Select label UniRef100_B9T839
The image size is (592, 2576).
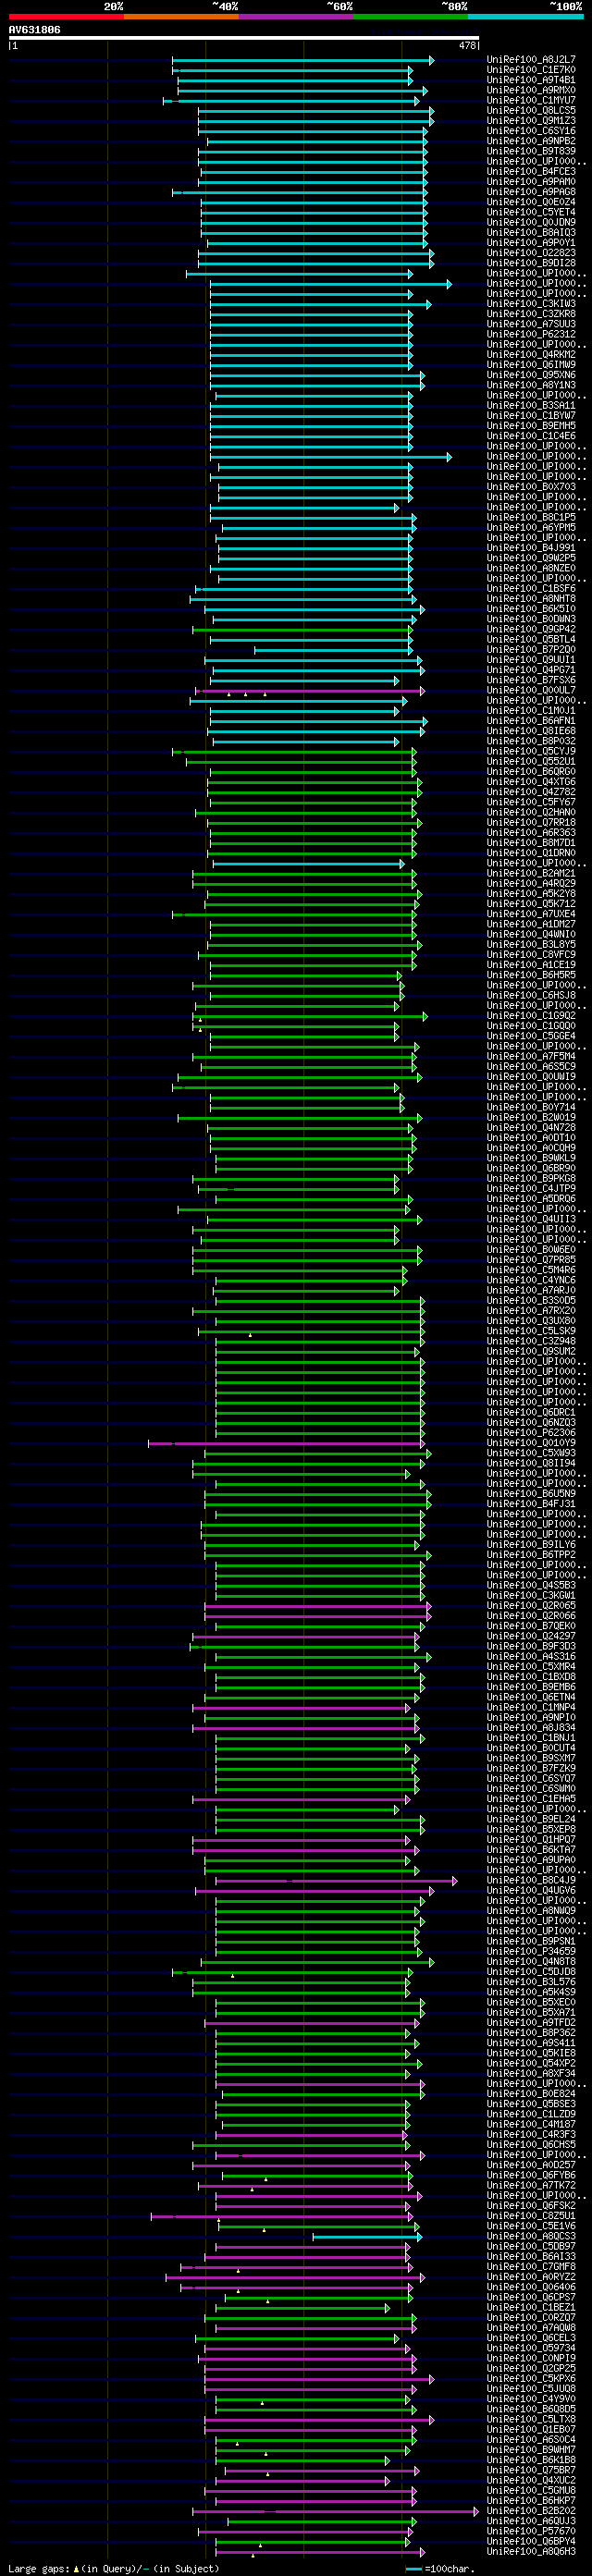[531, 151]
